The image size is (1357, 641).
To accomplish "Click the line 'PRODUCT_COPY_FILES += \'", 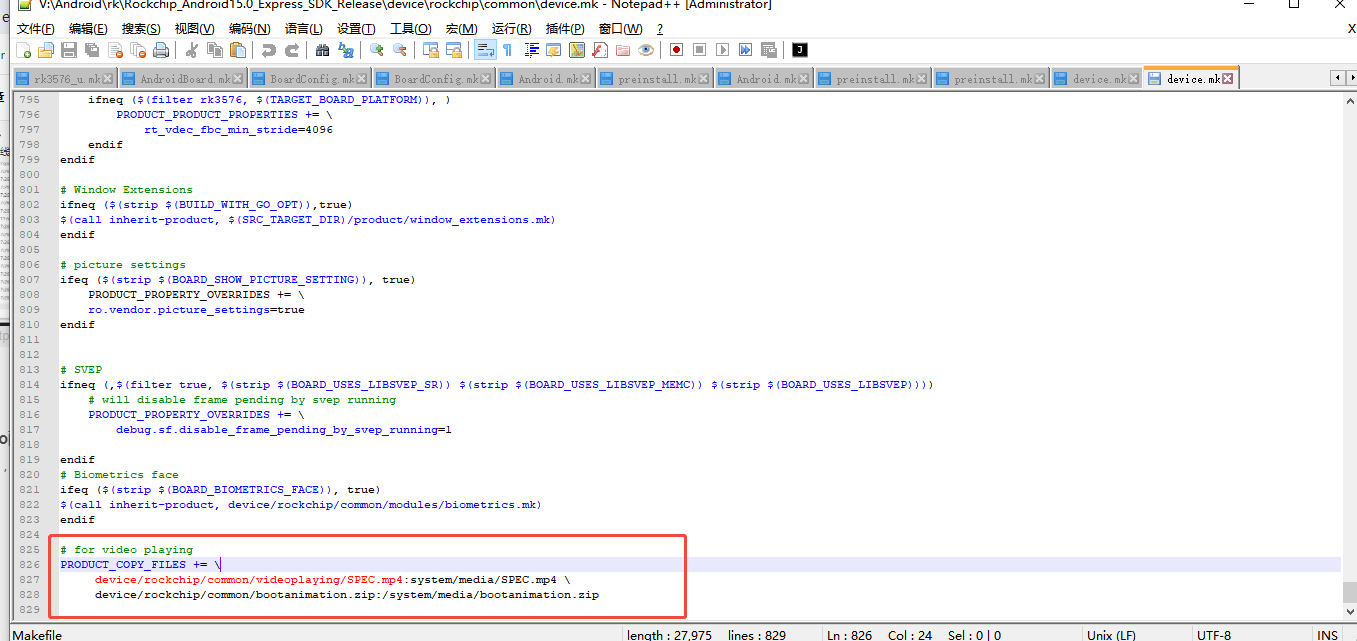I will pyautogui.click(x=140, y=565).
